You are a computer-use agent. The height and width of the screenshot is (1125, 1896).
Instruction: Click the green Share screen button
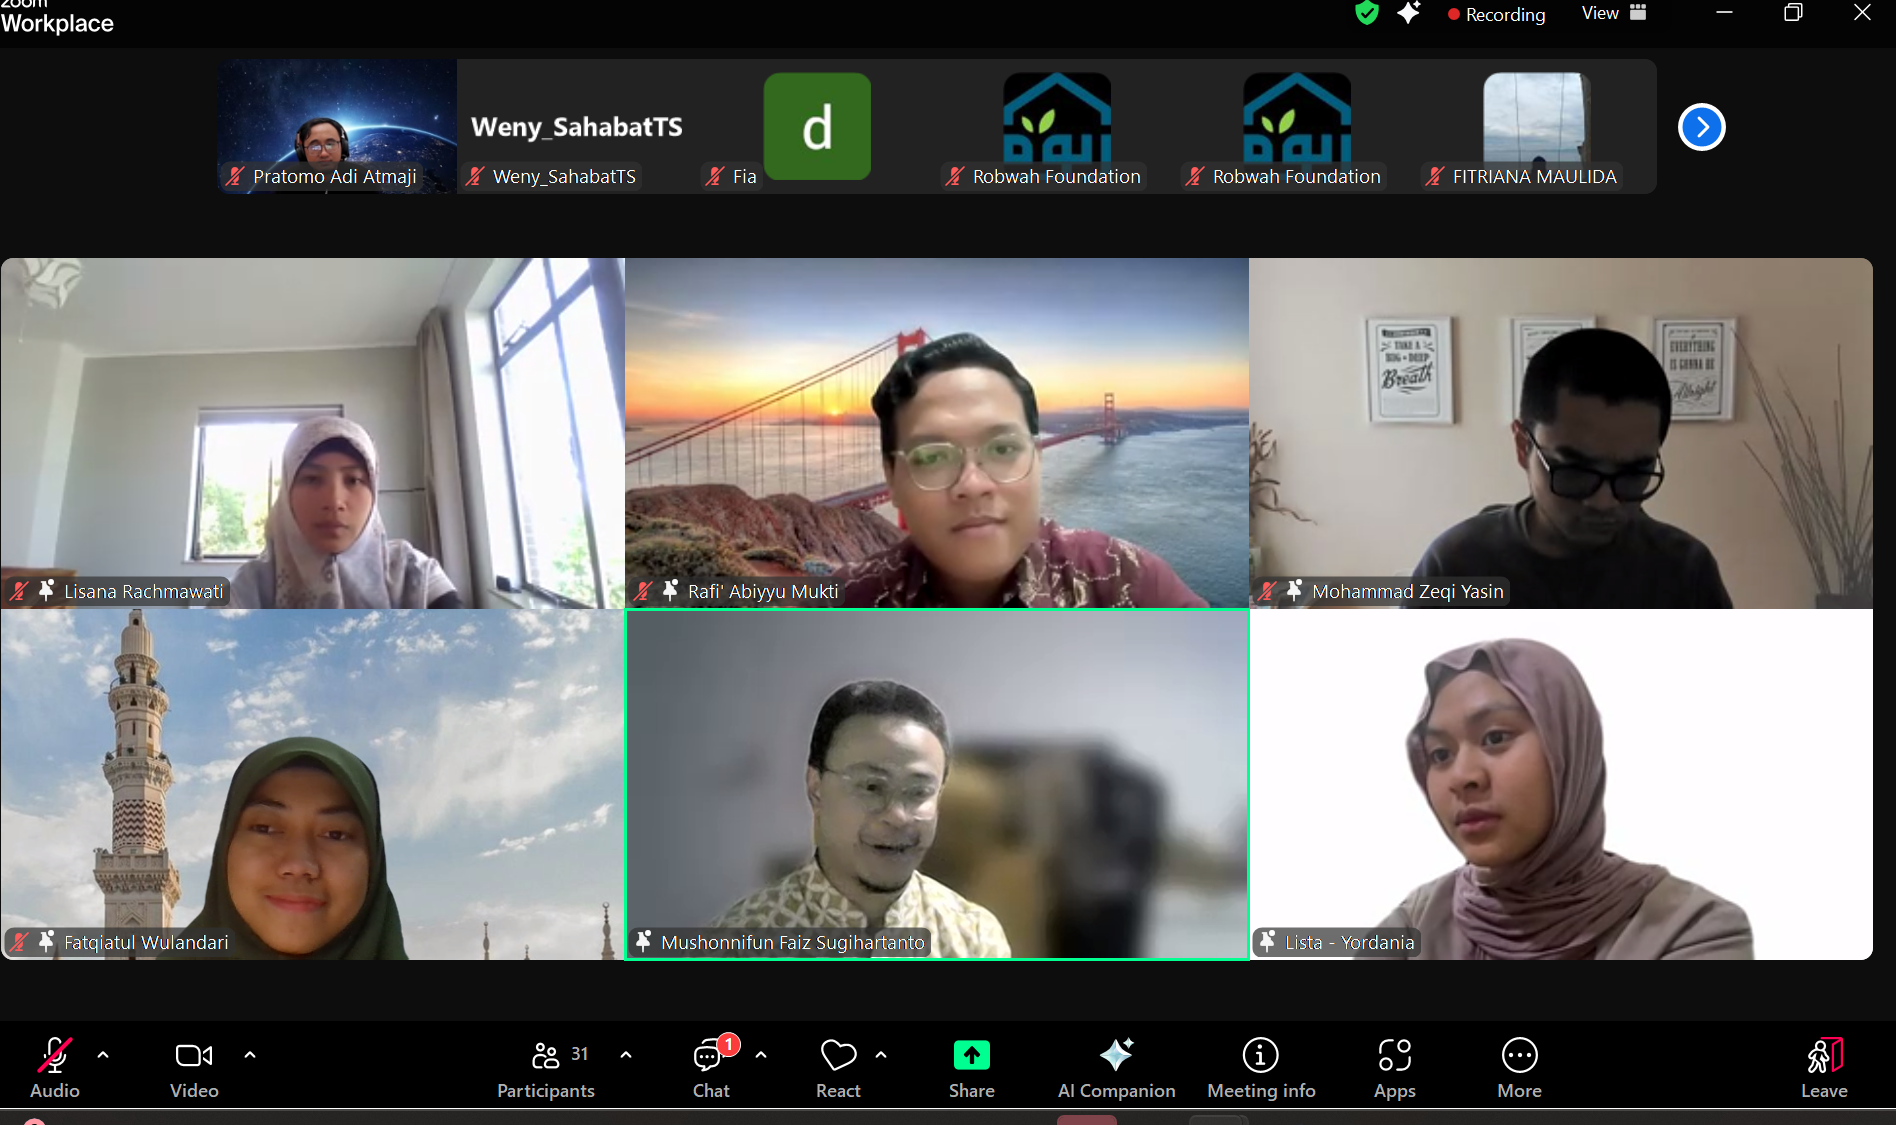(x=971, y=1066)
